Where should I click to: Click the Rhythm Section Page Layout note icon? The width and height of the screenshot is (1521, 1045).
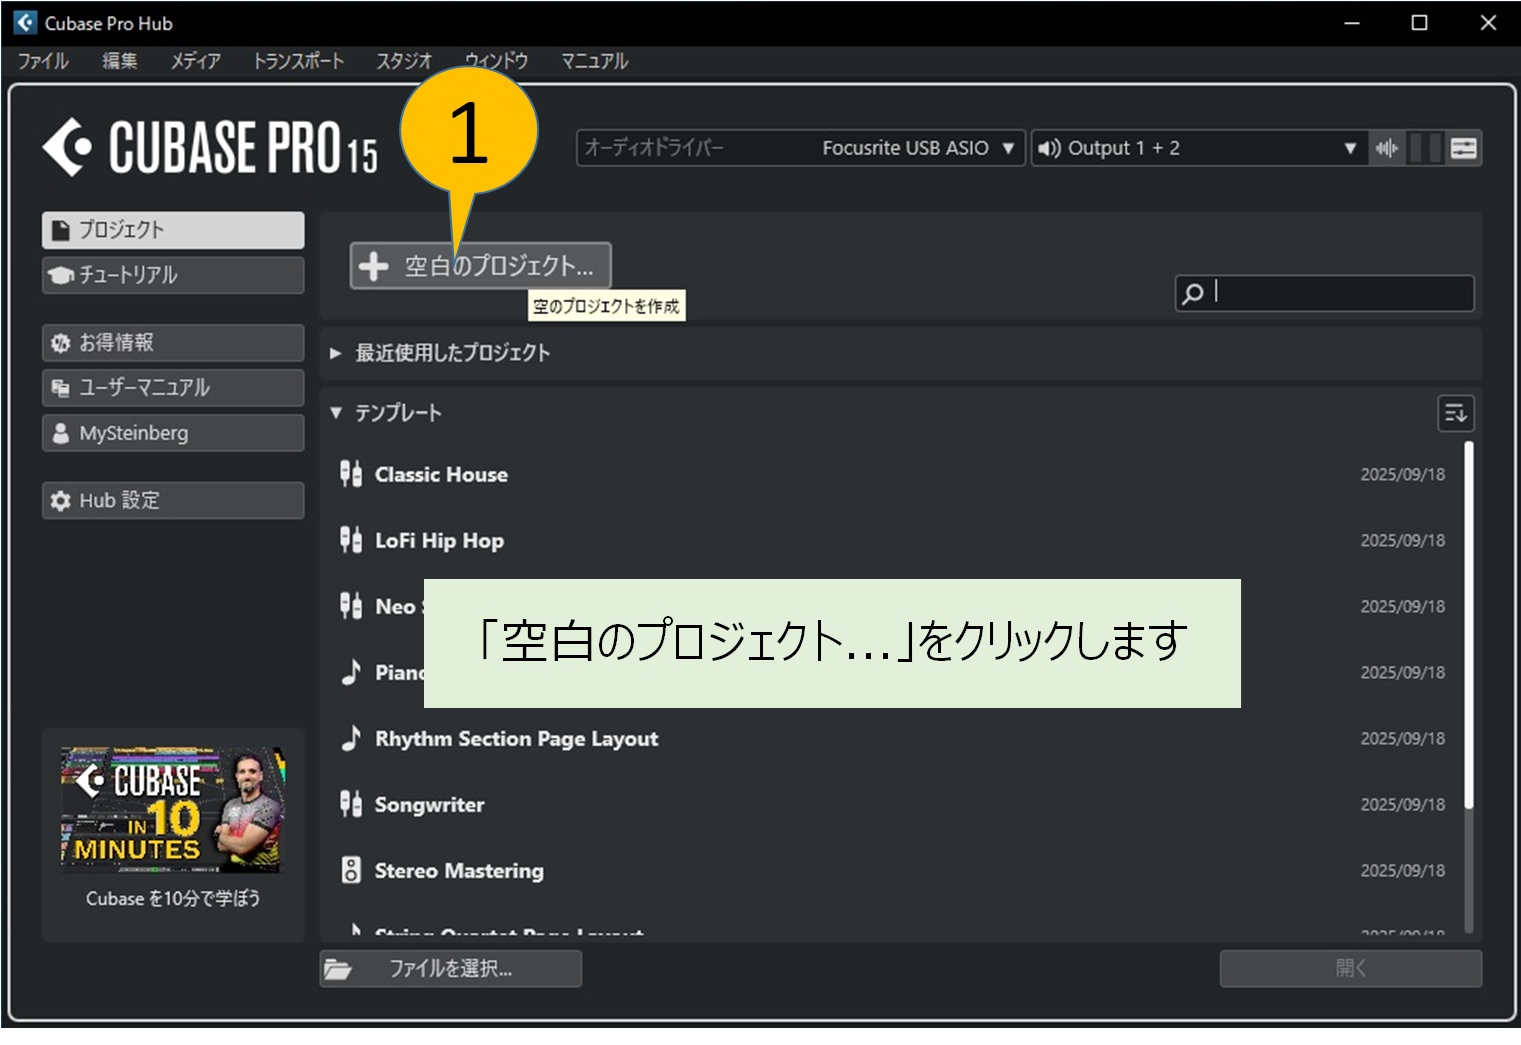pyautogui.click(x=350, y=738)
